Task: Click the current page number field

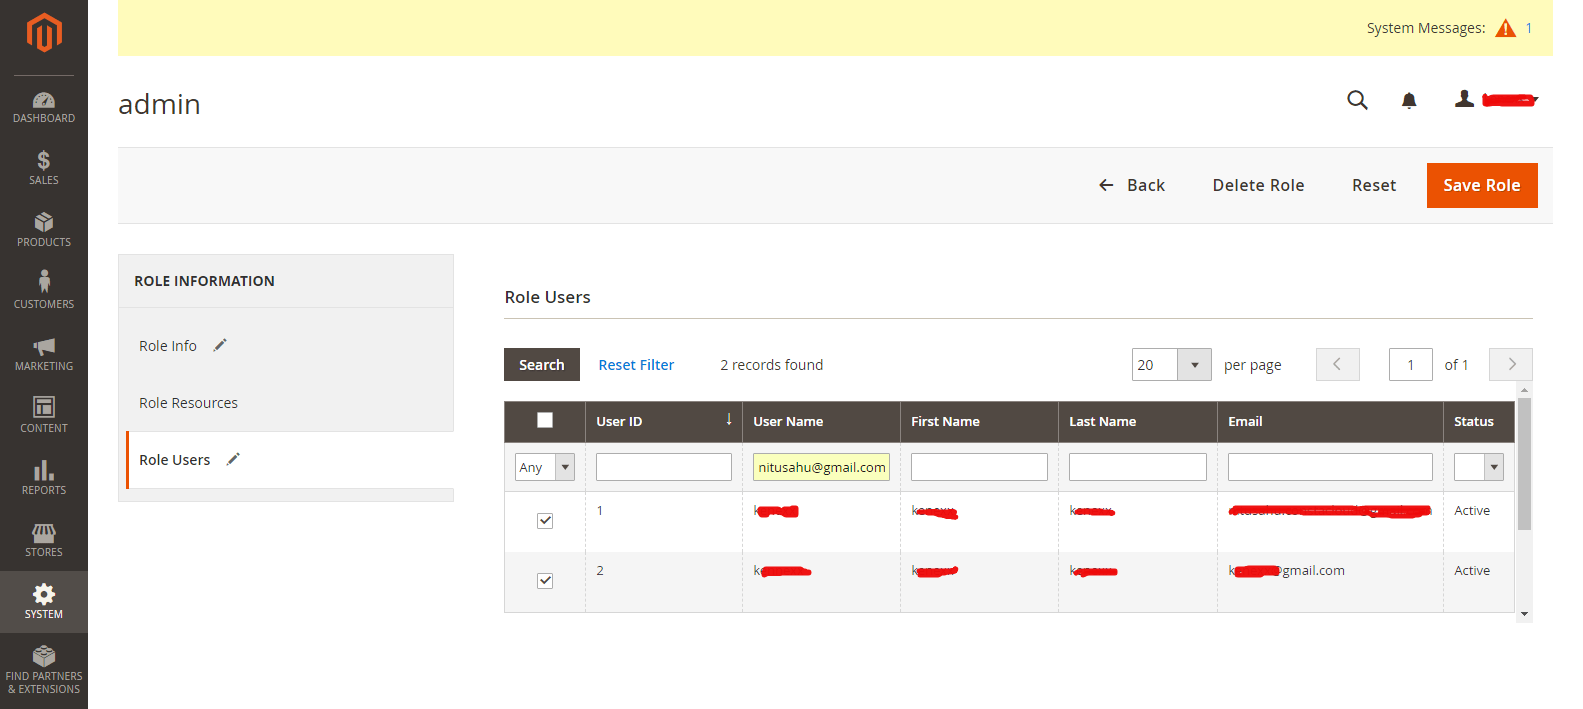Action: (1411, 365)
